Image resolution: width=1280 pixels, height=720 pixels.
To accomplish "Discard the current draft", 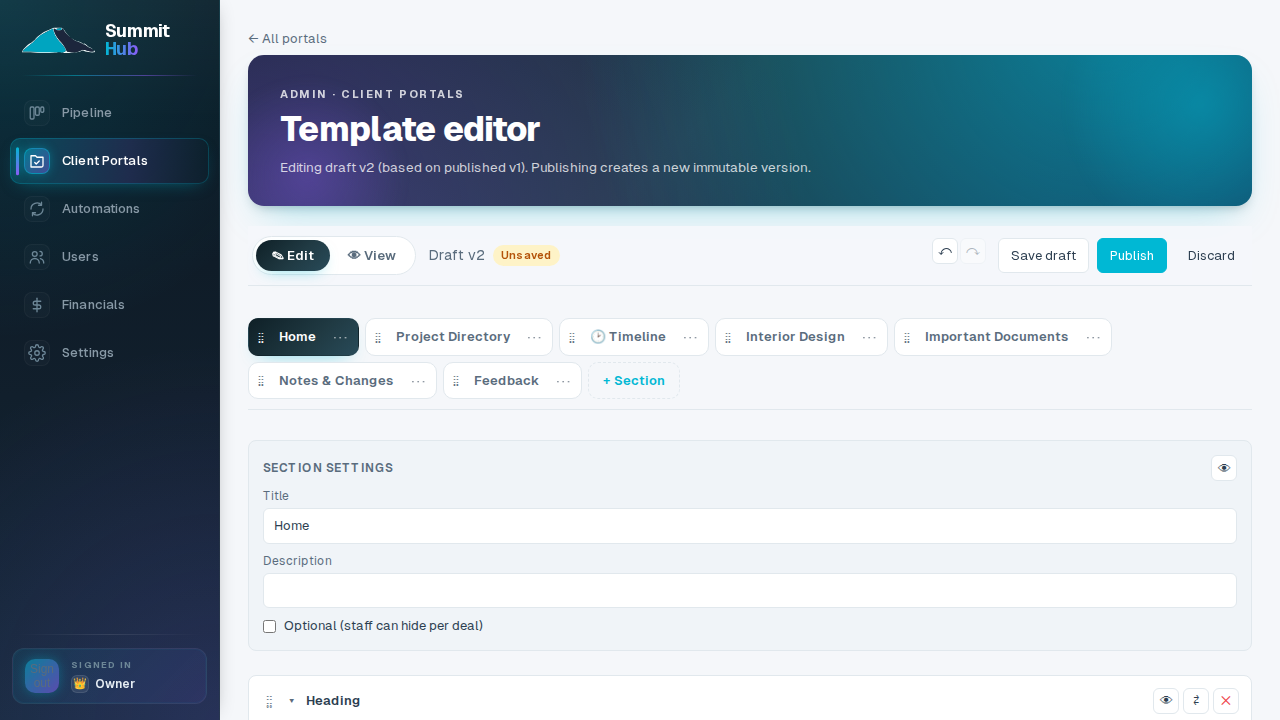I will tap(1211, 256).
